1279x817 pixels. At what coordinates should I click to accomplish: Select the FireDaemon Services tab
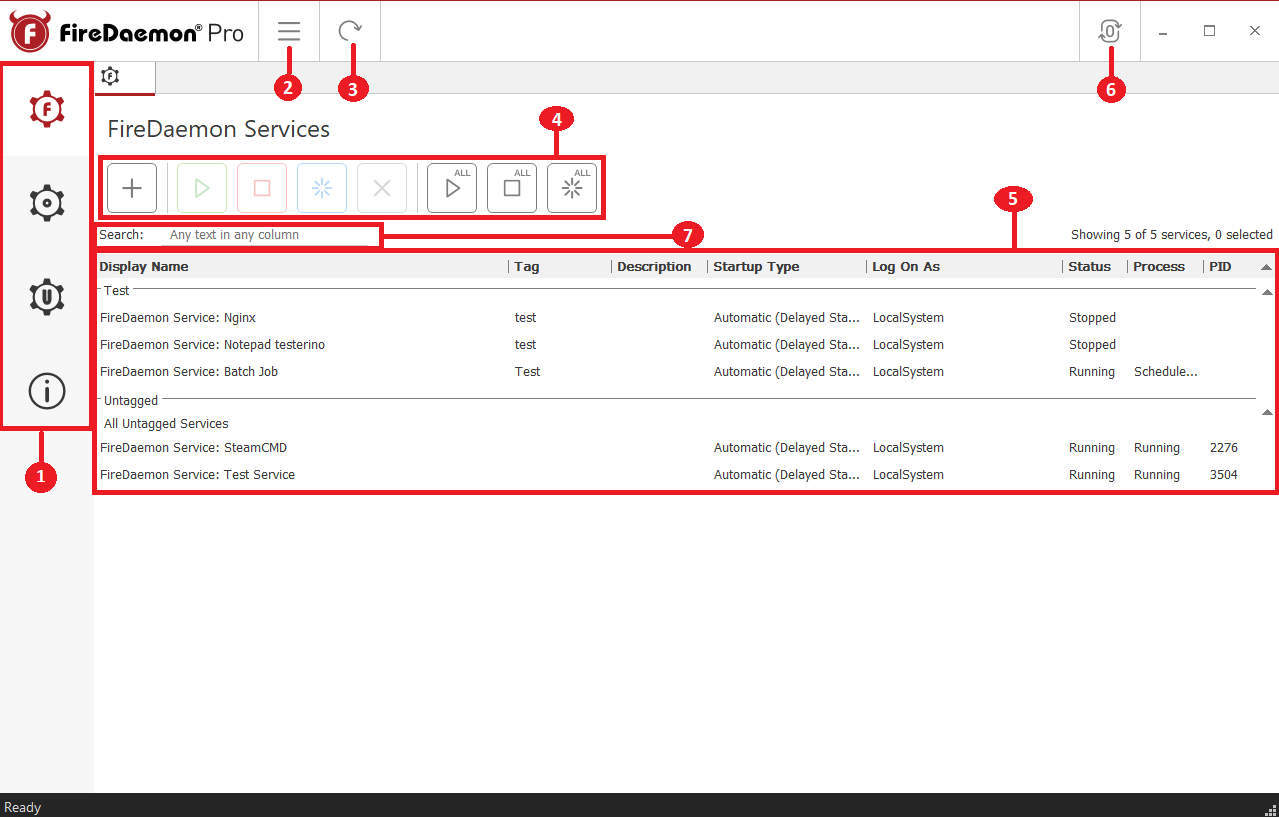(125, 77)
